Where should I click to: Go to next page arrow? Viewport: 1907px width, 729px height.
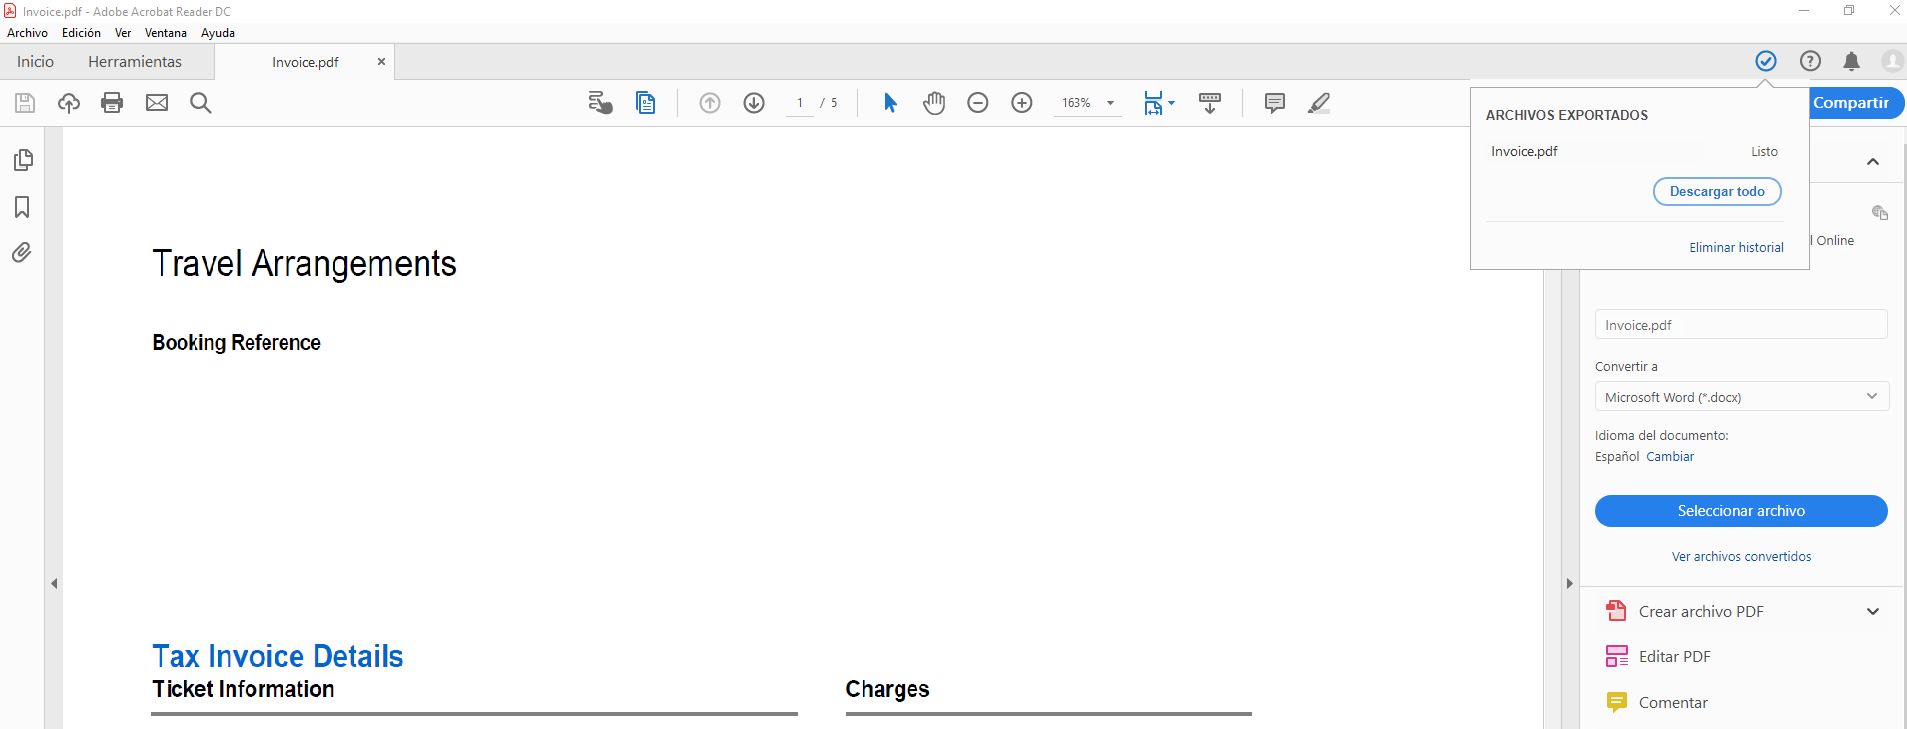(x=754, y=103)
